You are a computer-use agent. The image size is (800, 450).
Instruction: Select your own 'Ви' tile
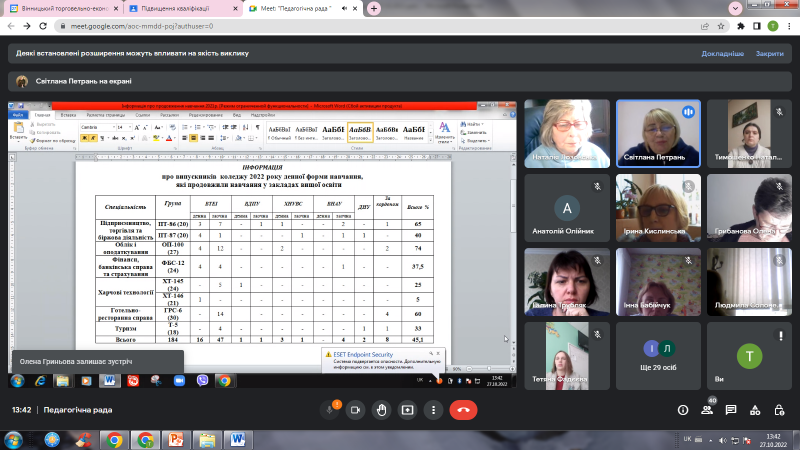point(749,356)
